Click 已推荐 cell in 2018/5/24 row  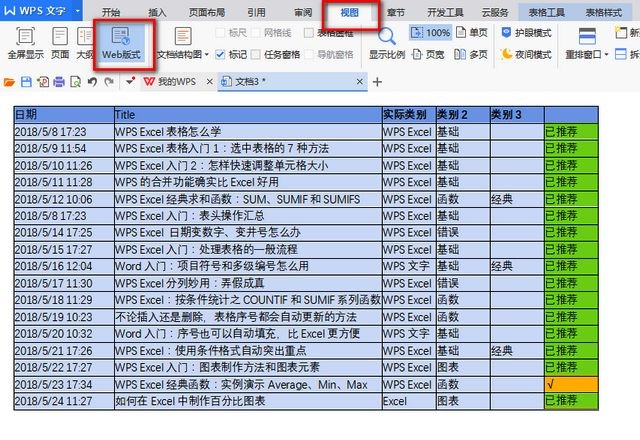point(571,401)
